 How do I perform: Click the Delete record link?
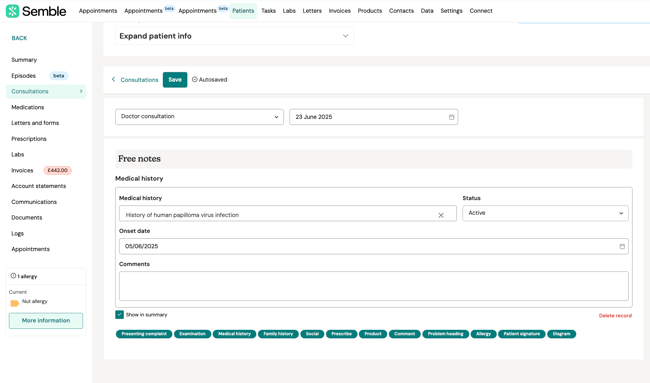point(615,315)
